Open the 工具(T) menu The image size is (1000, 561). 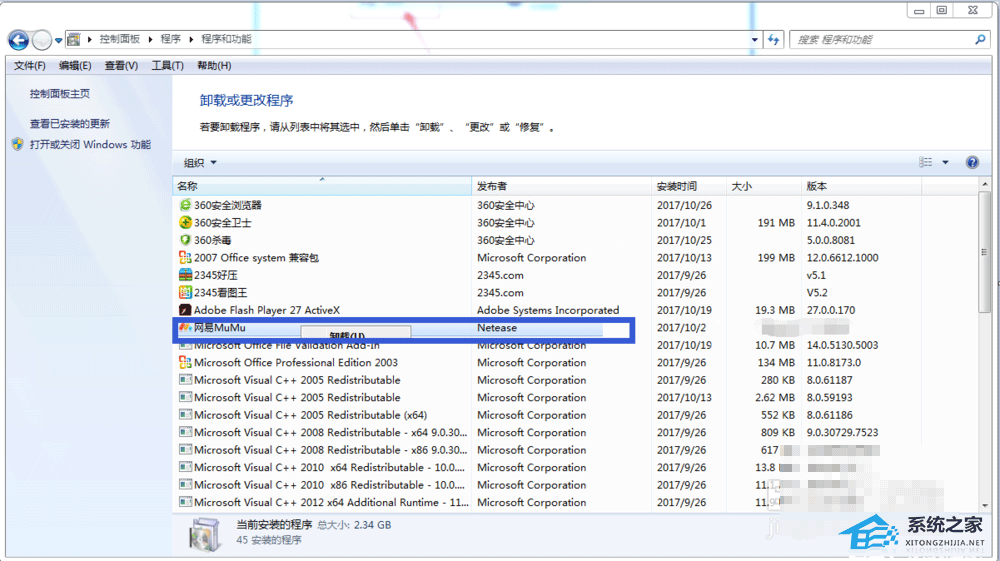click(167, 66)
